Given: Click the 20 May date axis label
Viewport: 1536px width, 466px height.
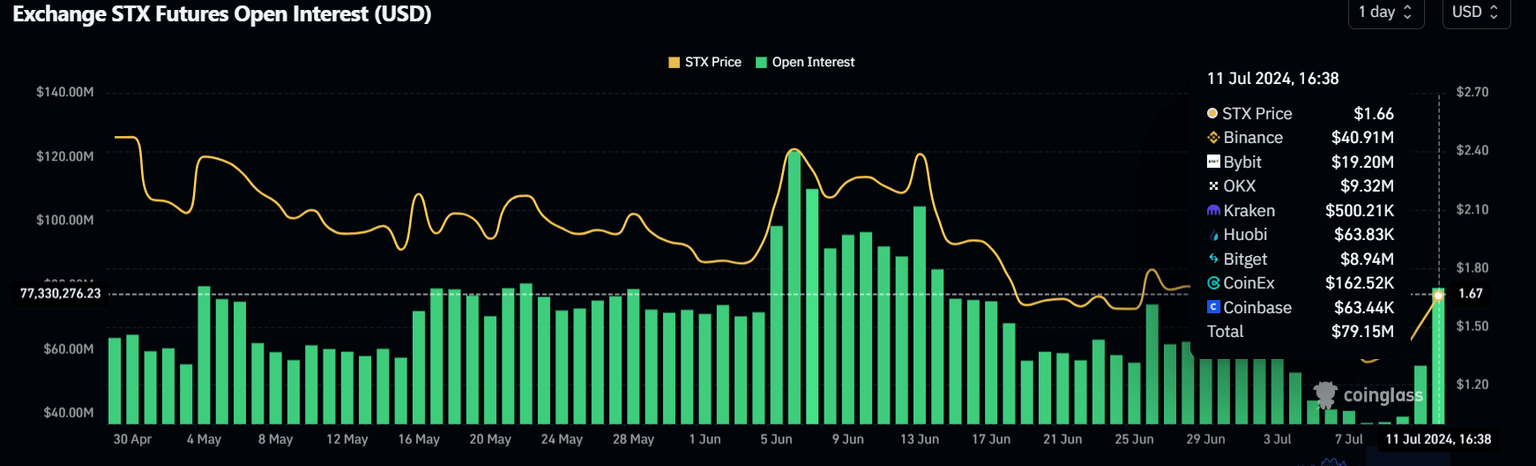Looking at the screenshot, I should point(490,440).
